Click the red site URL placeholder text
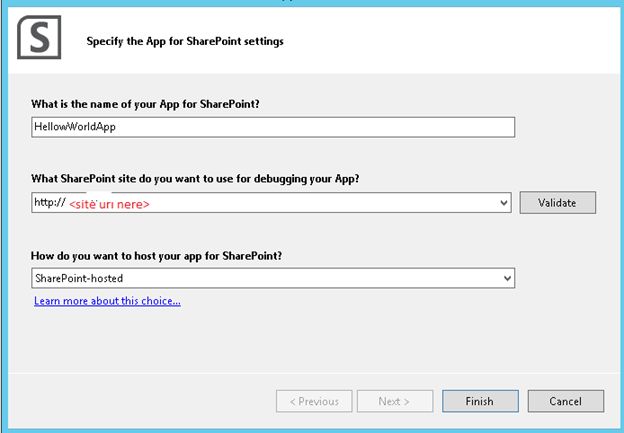624x433 pixels. pos(110,203)
